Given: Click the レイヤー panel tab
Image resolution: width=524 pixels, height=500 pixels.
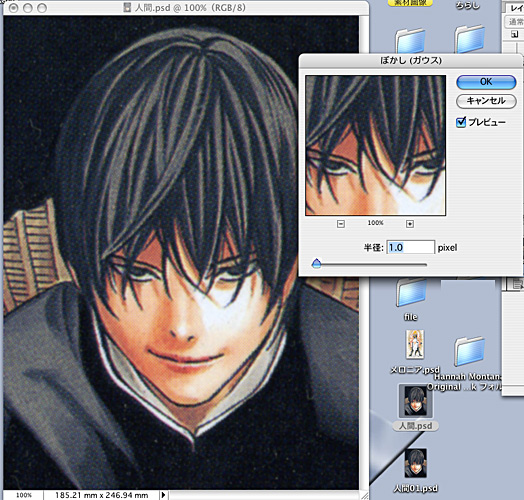Looking at the screenshot, I should (x=515, y=8).
